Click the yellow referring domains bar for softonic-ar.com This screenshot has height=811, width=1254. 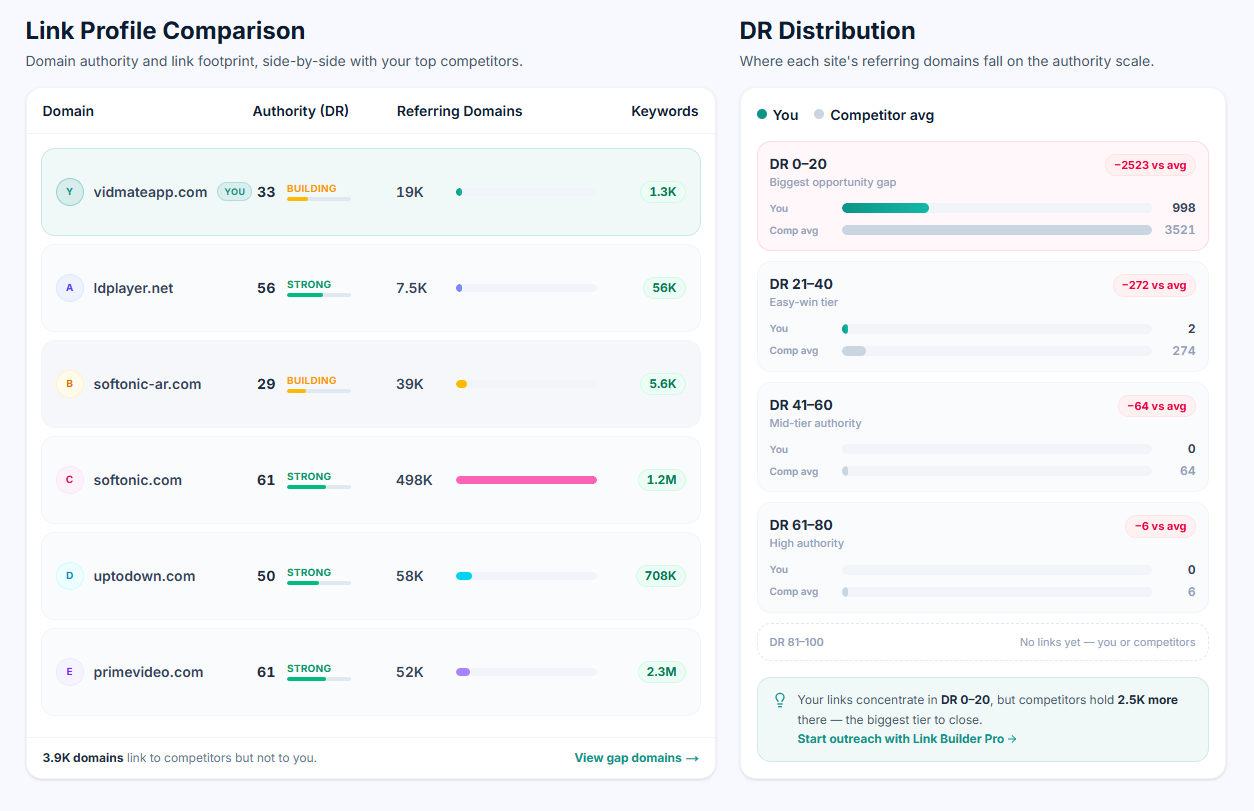point(461,384)
